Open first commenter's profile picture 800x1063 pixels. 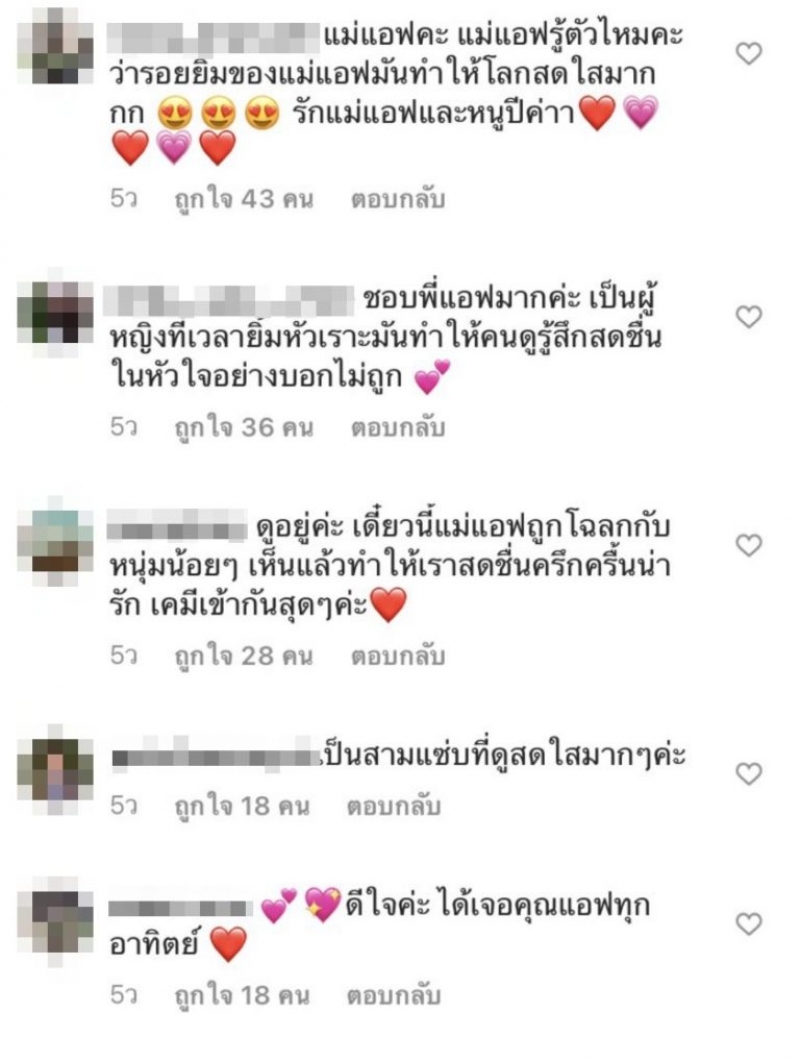(56, 46)
